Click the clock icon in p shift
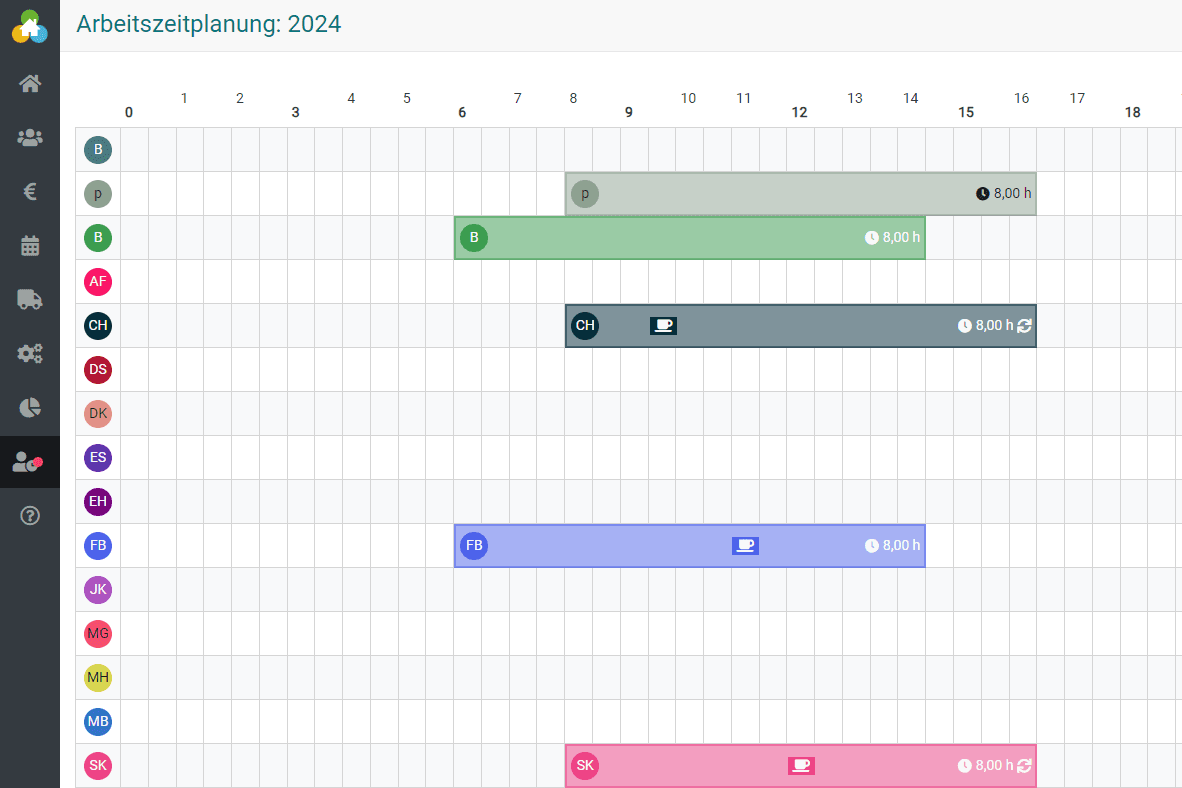1182x788 pixels. point(983,194)
